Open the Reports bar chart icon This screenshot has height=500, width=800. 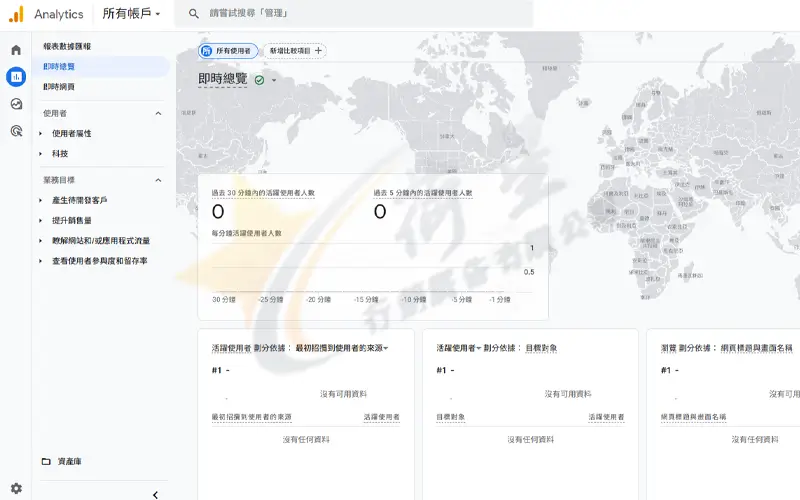16,77
